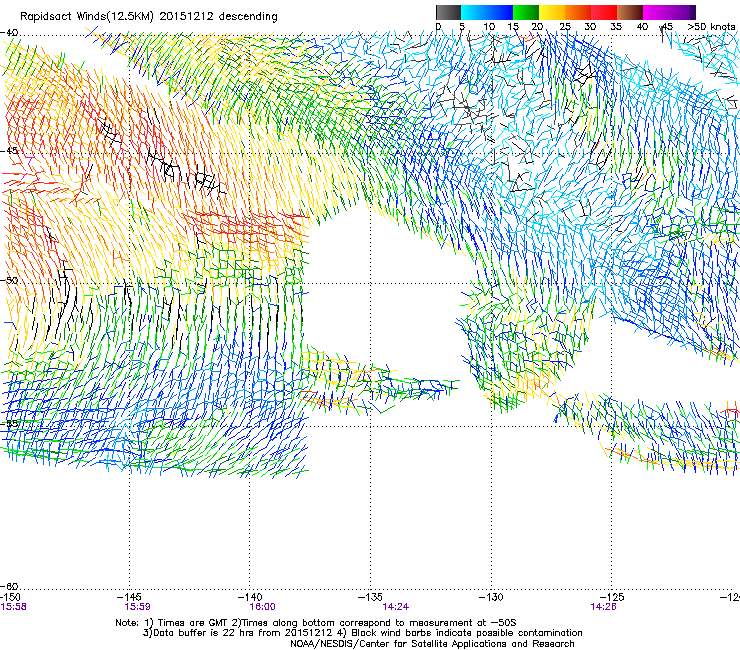Screen dimensions: 740x650
Task: Click the '15' legend scale label
Action: 513,26
